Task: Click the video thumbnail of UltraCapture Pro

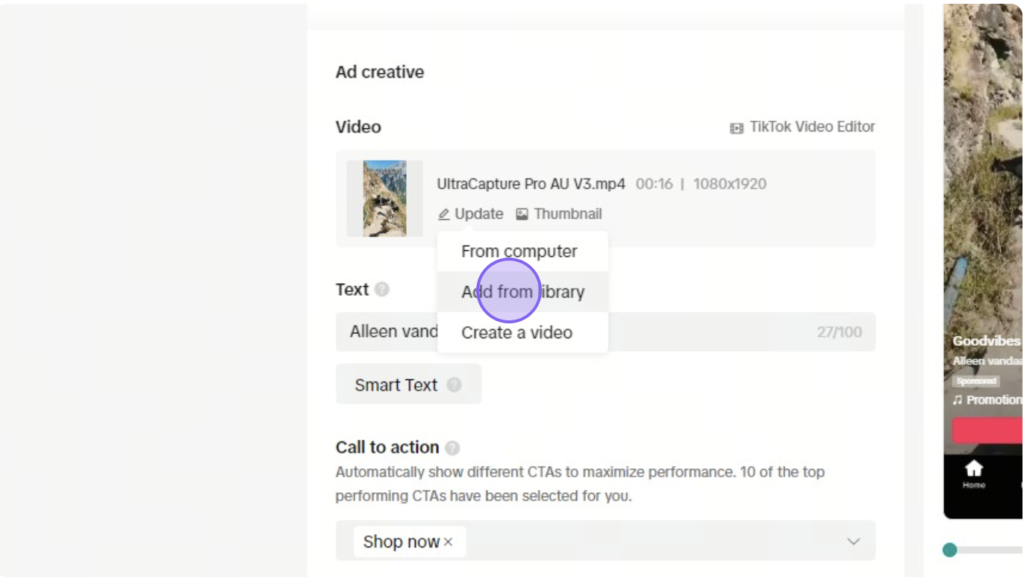Action: pyautogui.click(x=385, y=198)
